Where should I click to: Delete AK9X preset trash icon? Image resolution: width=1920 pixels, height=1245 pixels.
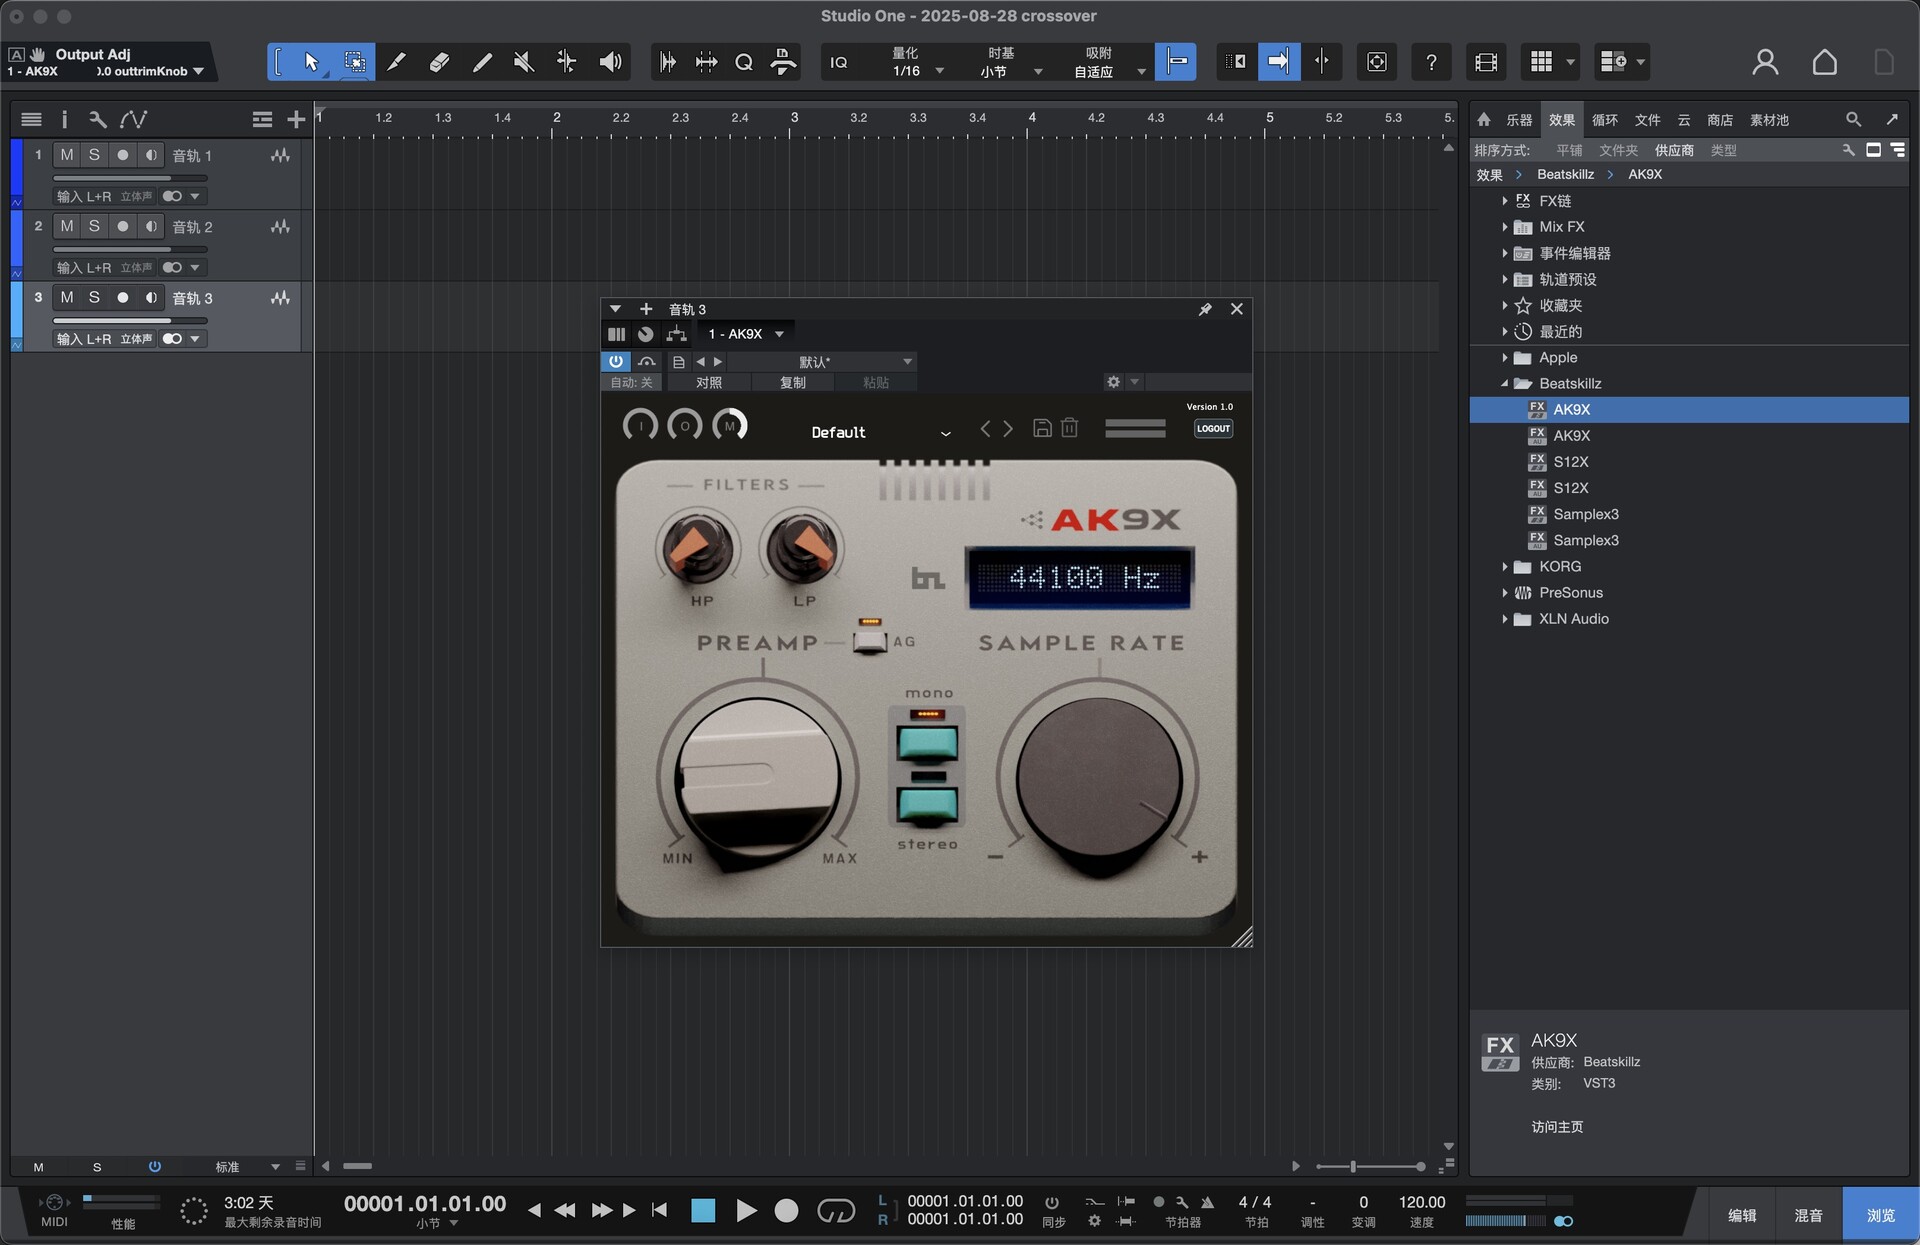click(x=1069, y=428)
